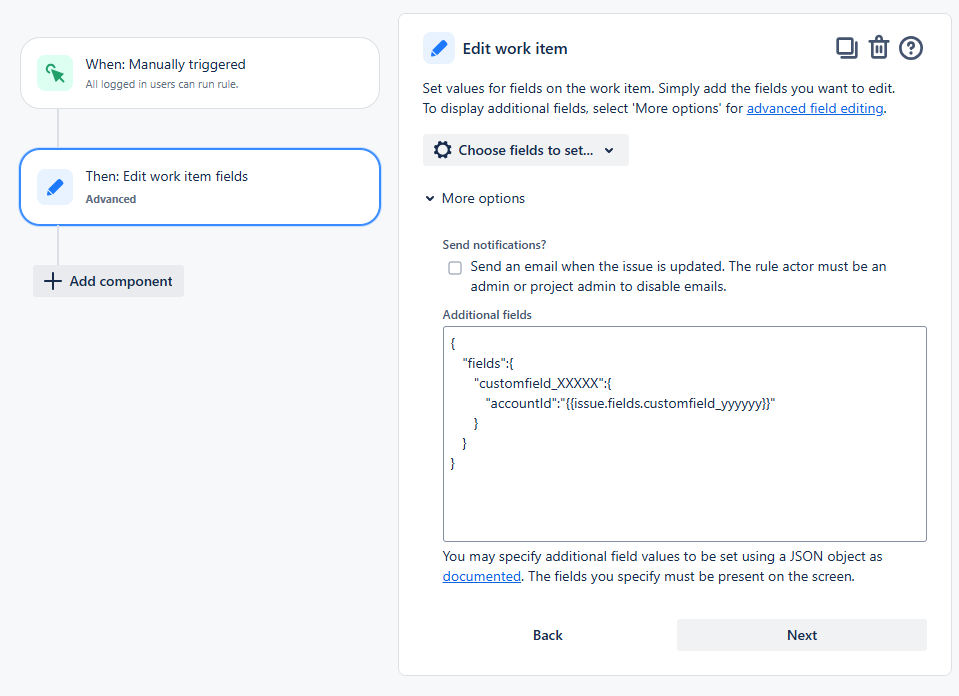The height and width of the screenshot is (696, 959).
Task: Click inside the Additional fields JSON editor
Action: (684, 434)
